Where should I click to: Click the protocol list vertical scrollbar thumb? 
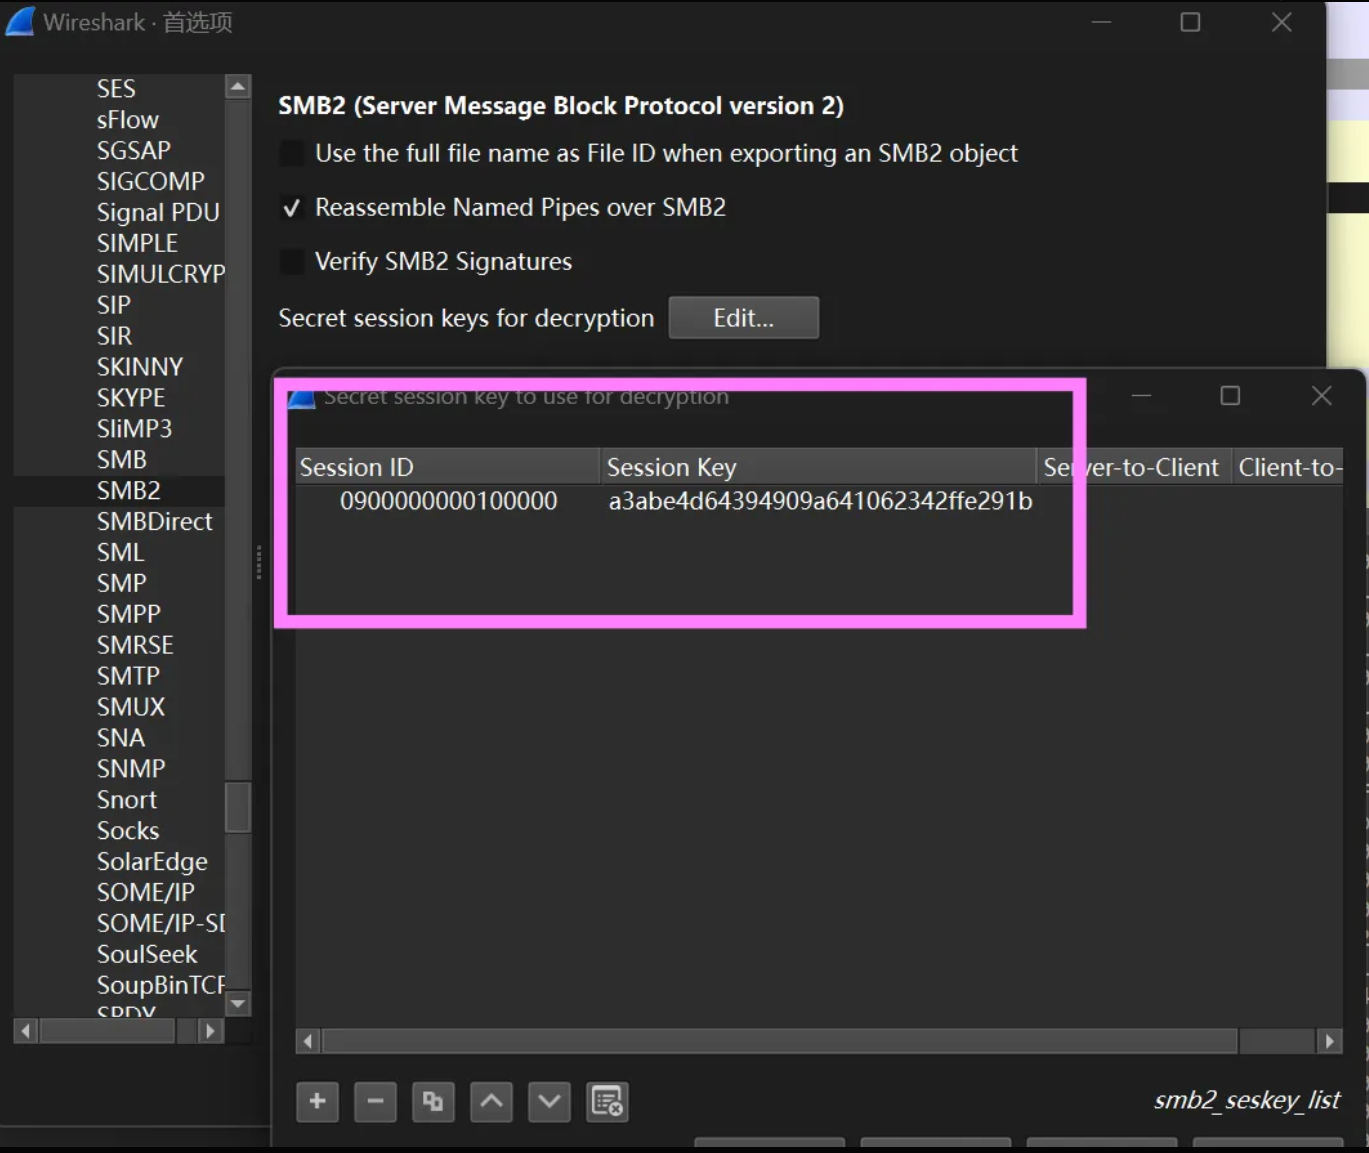pos(238,807)
